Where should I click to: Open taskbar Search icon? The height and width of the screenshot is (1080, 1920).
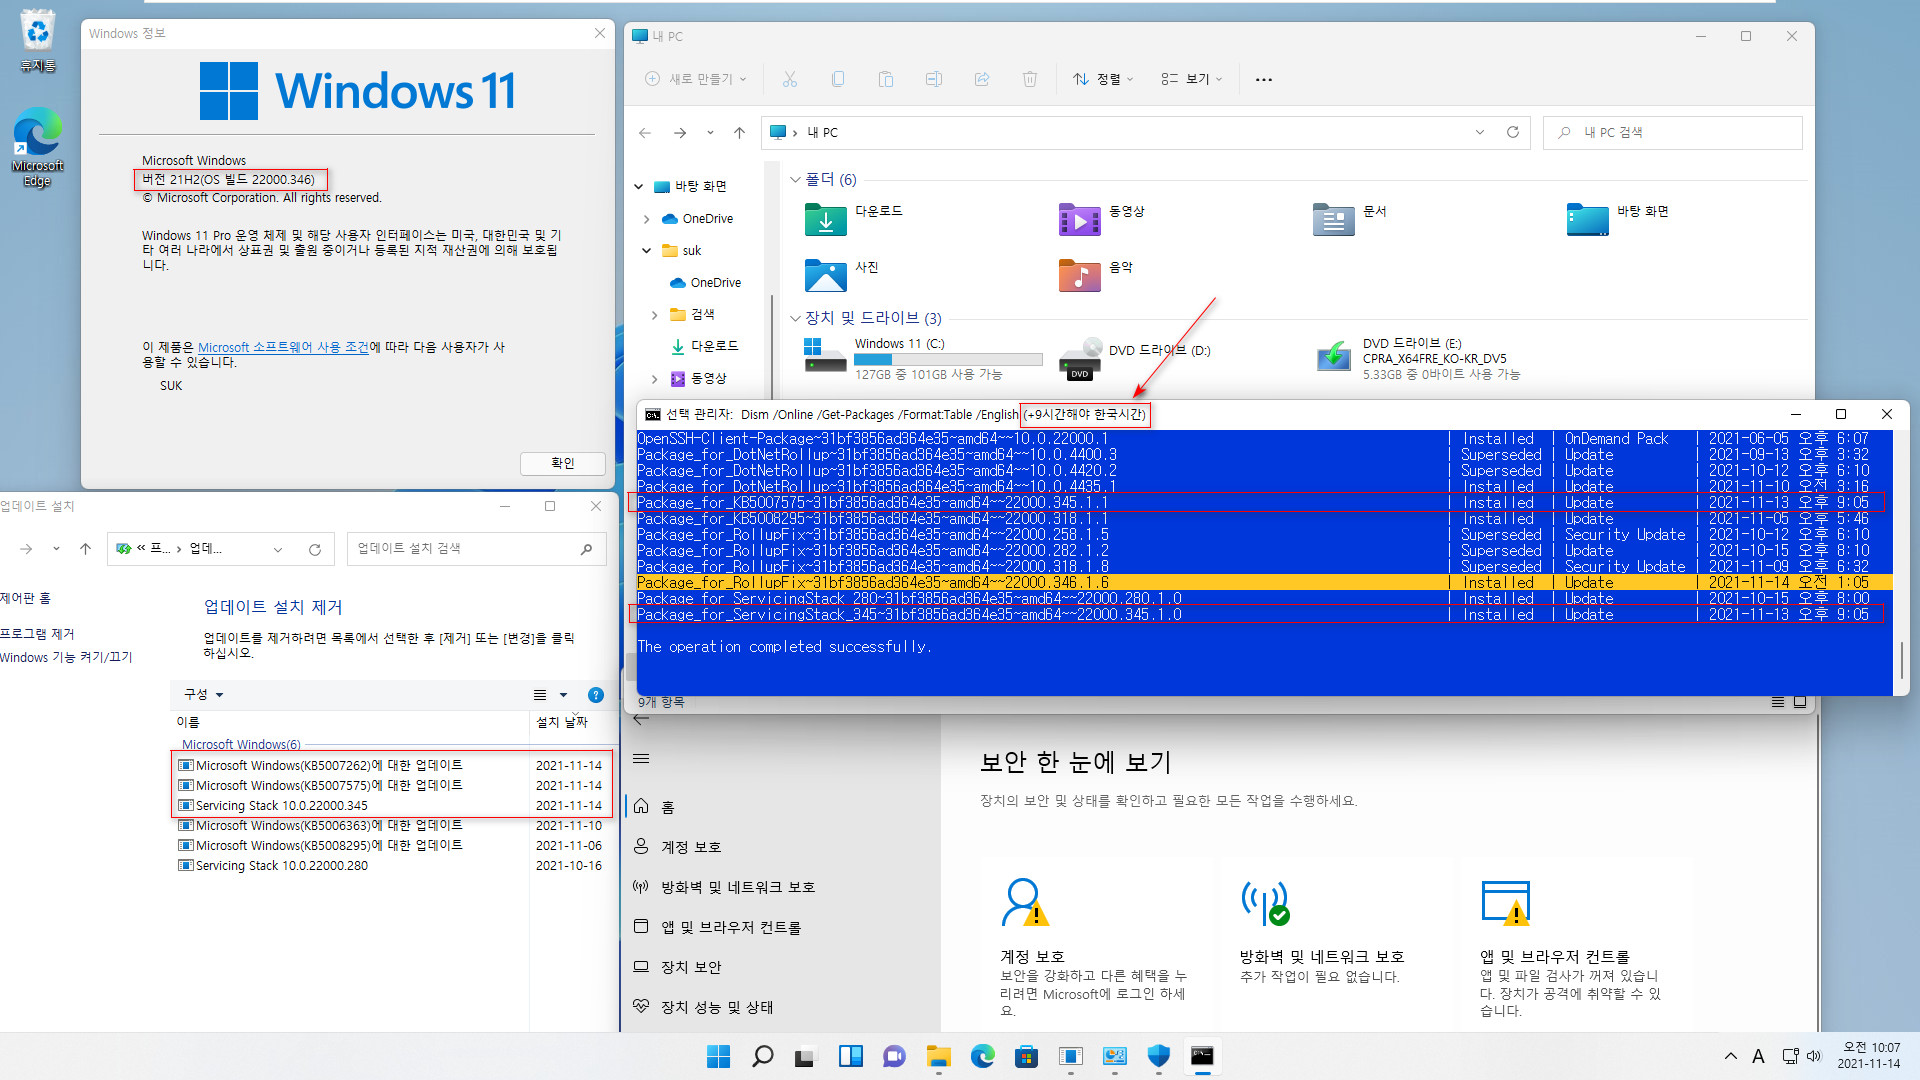pos(762,1056)
